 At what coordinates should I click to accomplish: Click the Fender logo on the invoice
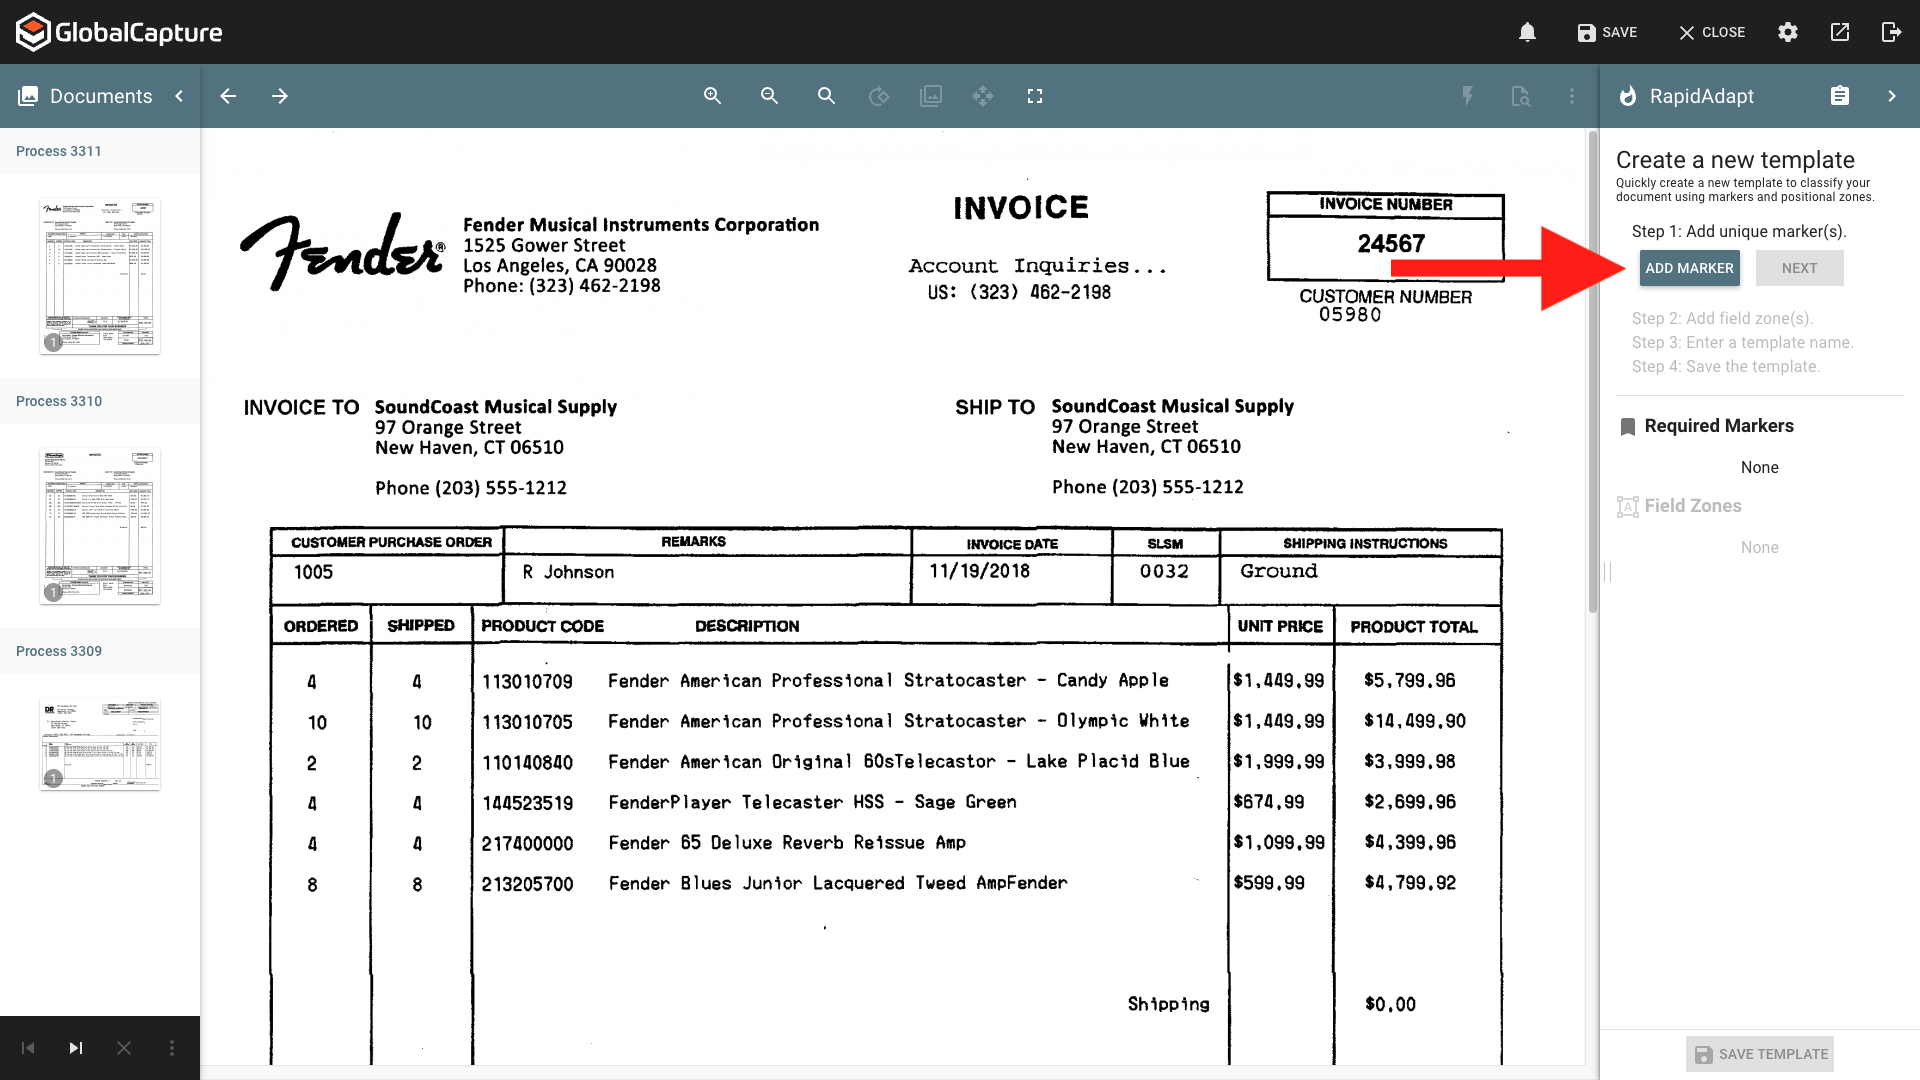(x=342, y=251)
